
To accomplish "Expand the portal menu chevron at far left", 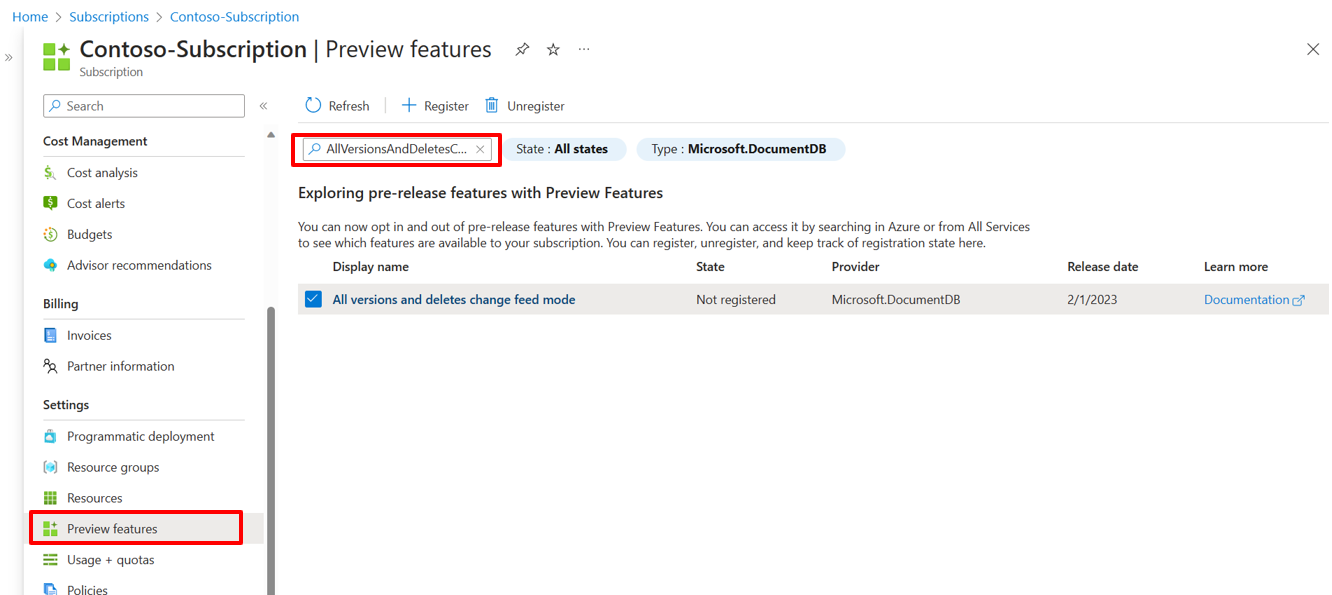I will pyautogui.click(x=9, y=58).
